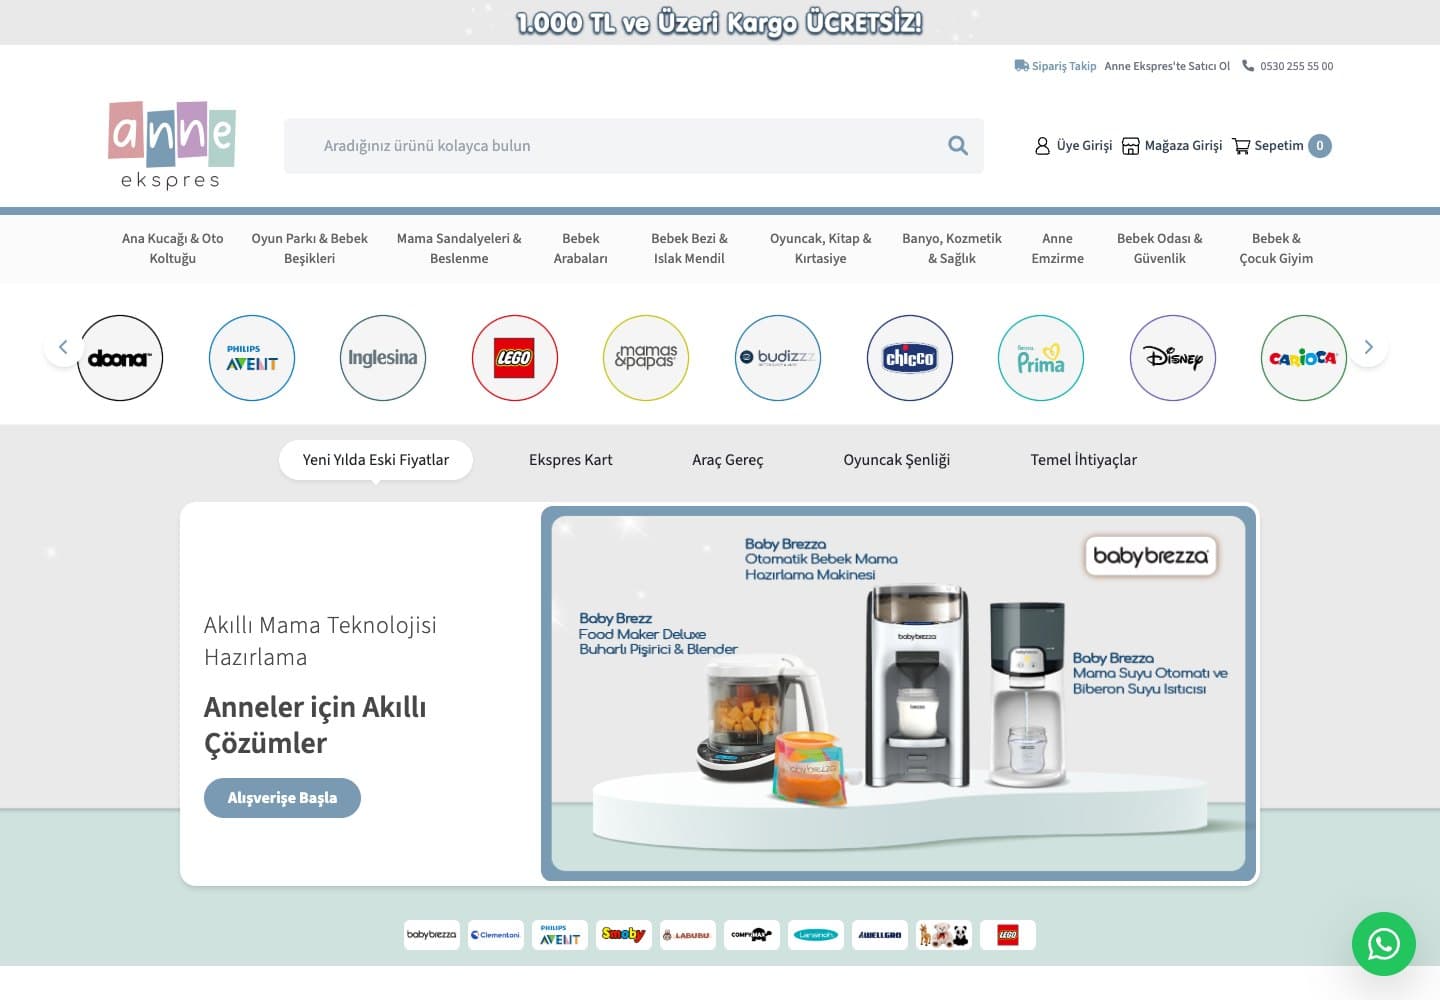Open the Baby Brezza promotional banner
This screenshot has height=1000, width=1440.
(x=898, y=693)
